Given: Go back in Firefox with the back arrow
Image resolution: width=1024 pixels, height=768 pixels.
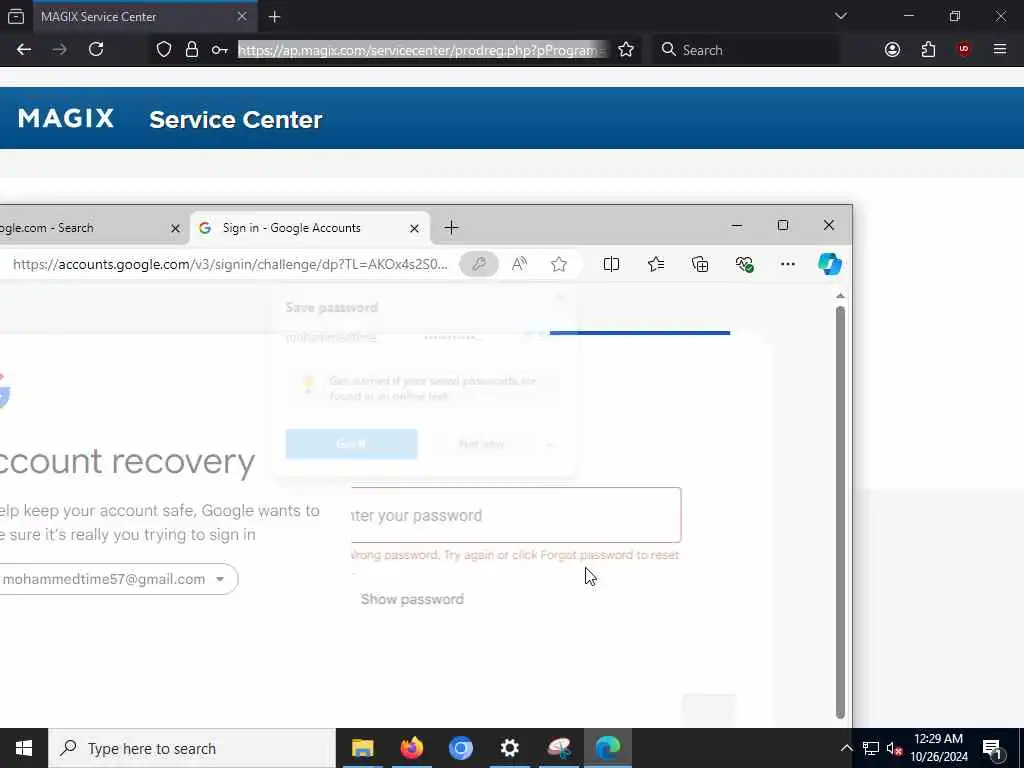Looking at the screenshot, I should (x=24, y=50).
